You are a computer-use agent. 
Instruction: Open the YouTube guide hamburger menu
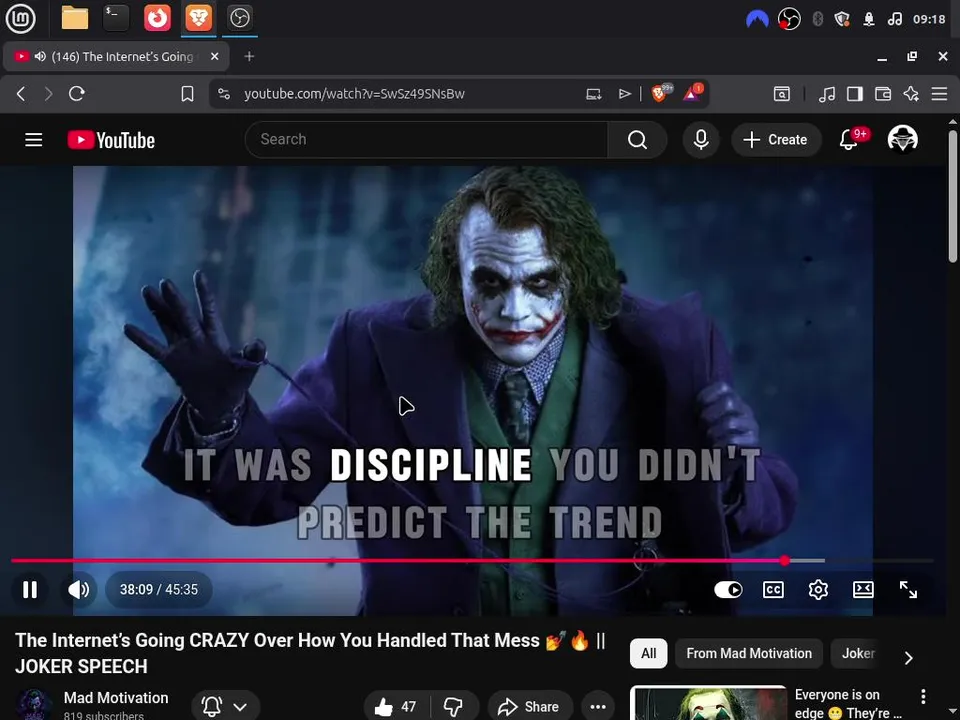[x=34, y=140]
